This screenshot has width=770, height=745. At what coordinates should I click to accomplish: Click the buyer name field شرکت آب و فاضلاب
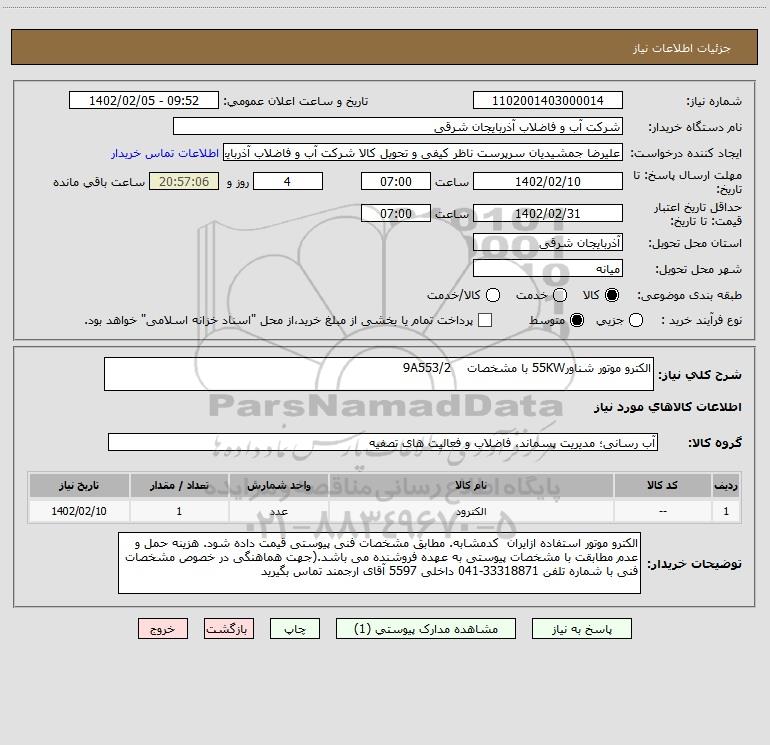click(x=398, y=126)
